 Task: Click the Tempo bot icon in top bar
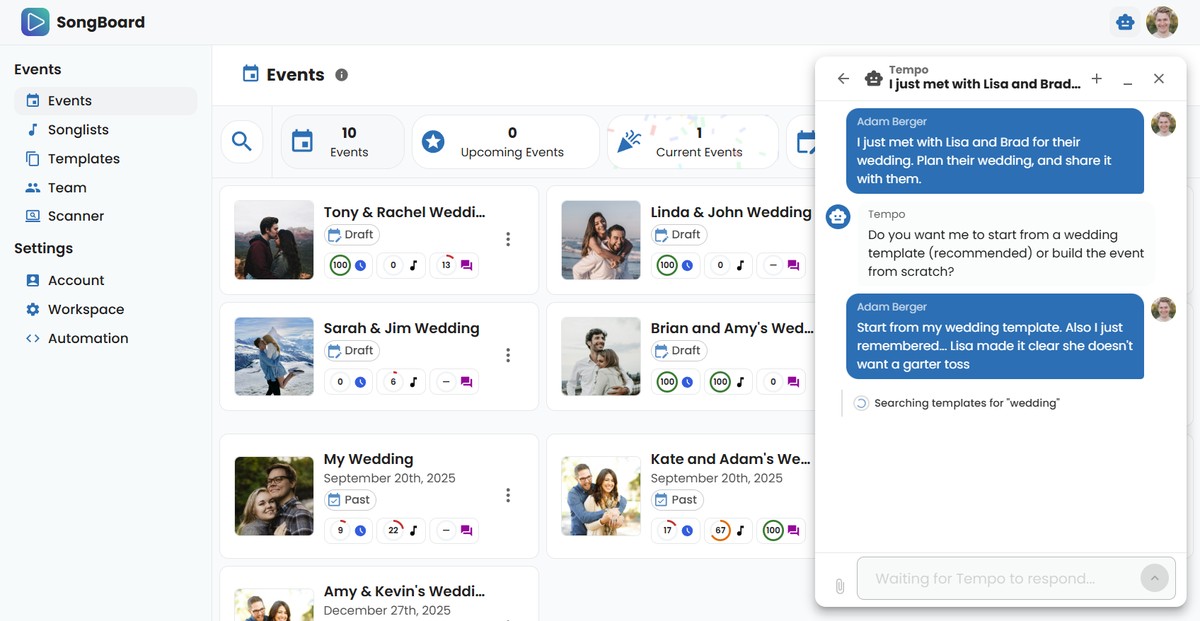(x=1125, y=20)
